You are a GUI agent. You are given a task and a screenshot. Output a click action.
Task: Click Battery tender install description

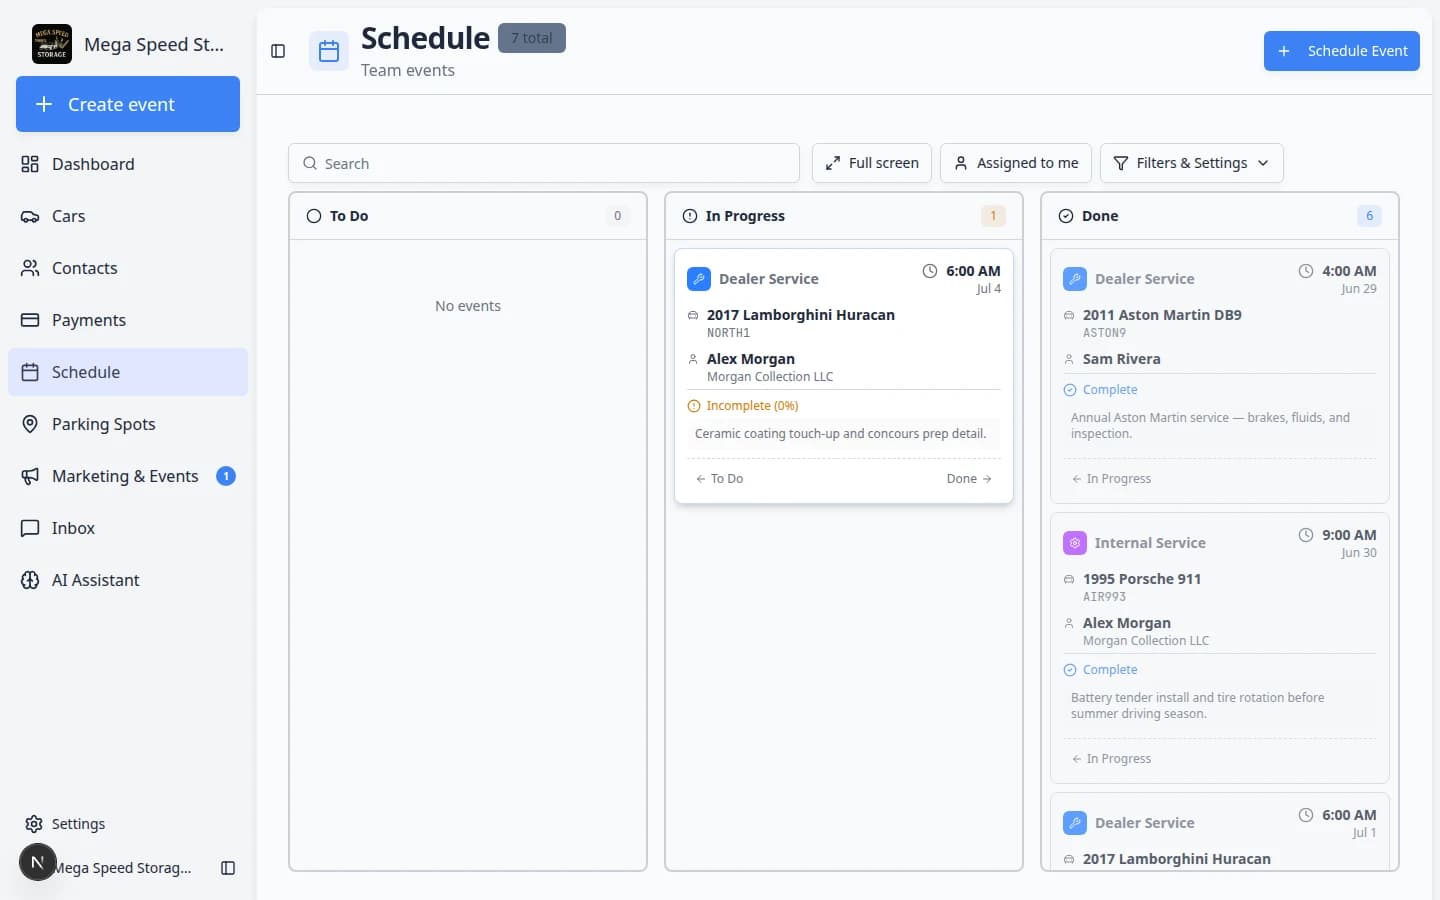point(1197,706)
